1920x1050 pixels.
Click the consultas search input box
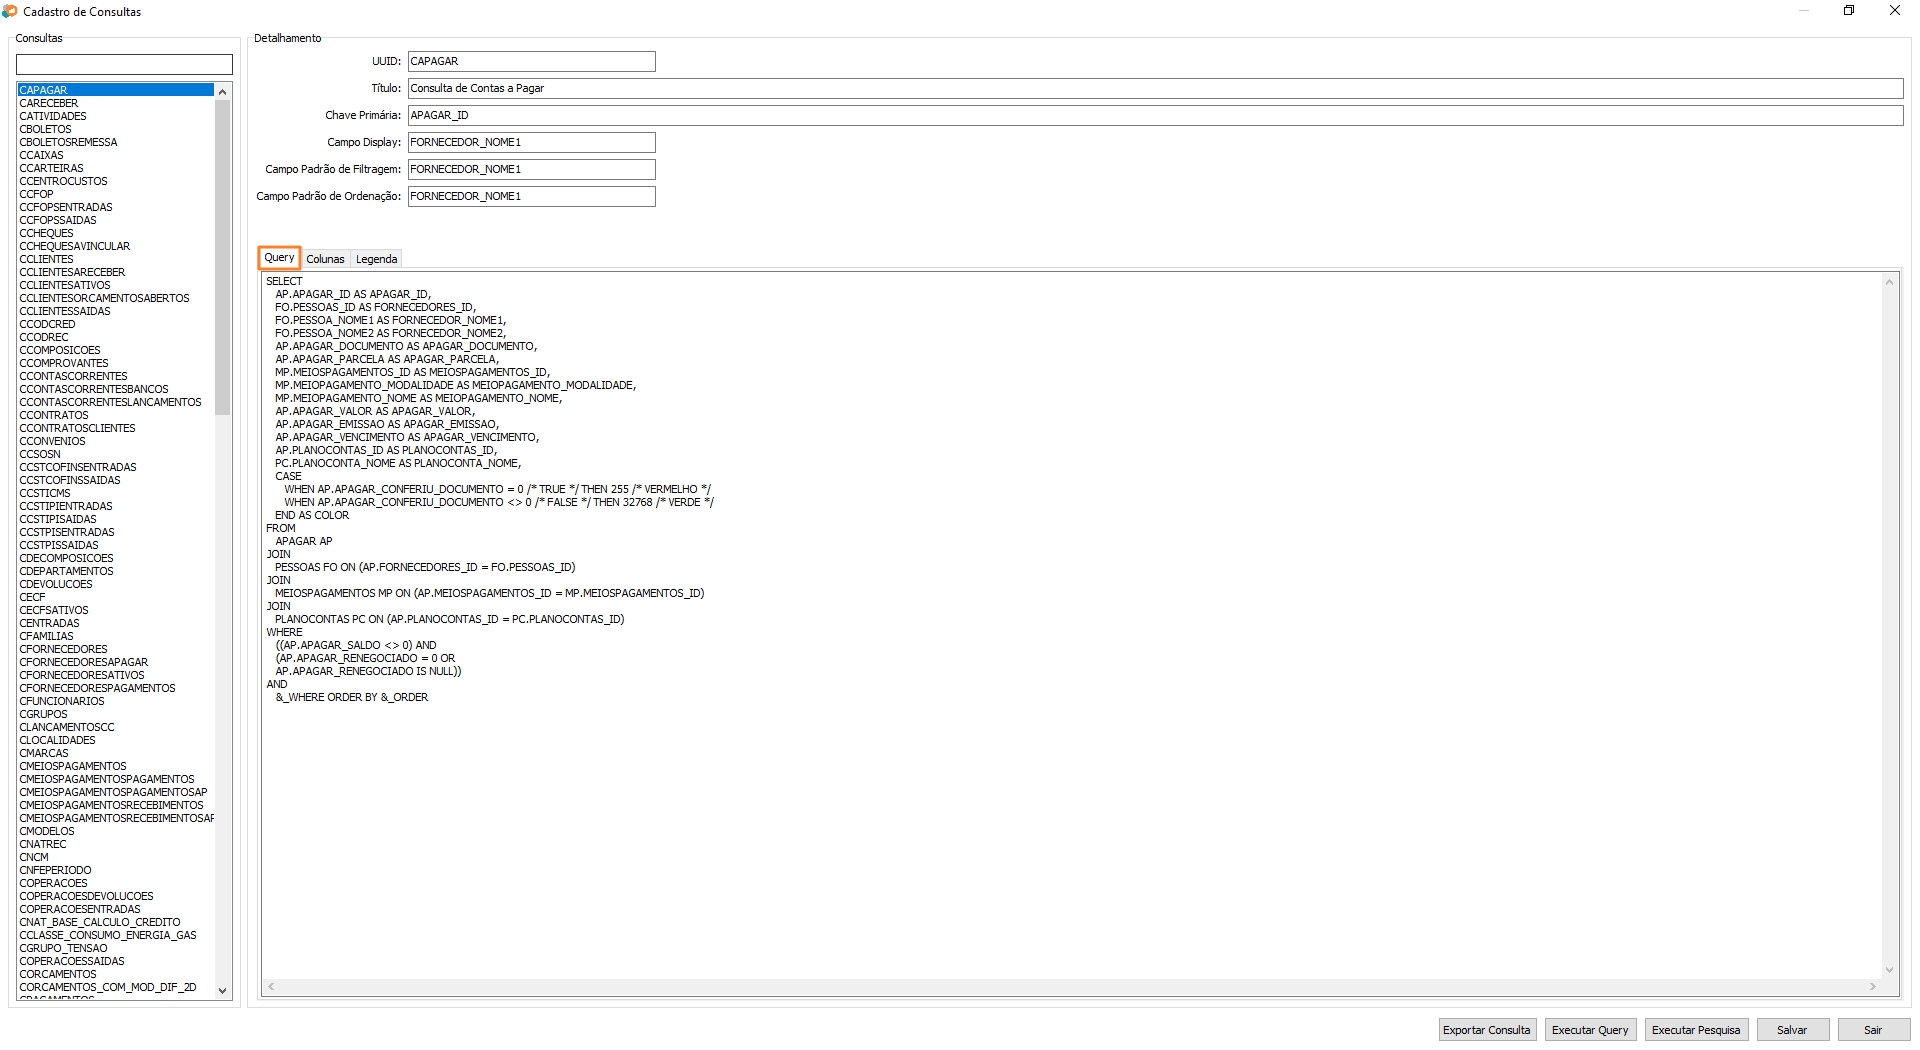click(x=124, y=65)
